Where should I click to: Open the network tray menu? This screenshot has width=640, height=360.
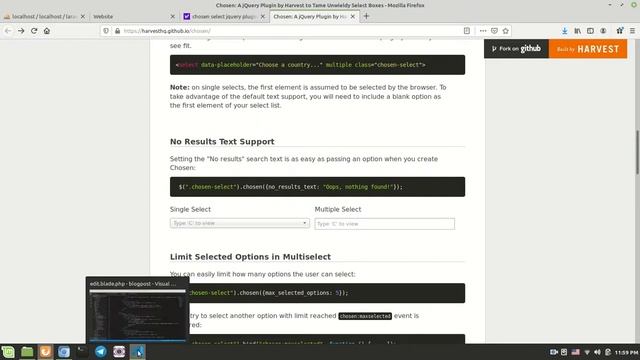click(x=587, y=352)
